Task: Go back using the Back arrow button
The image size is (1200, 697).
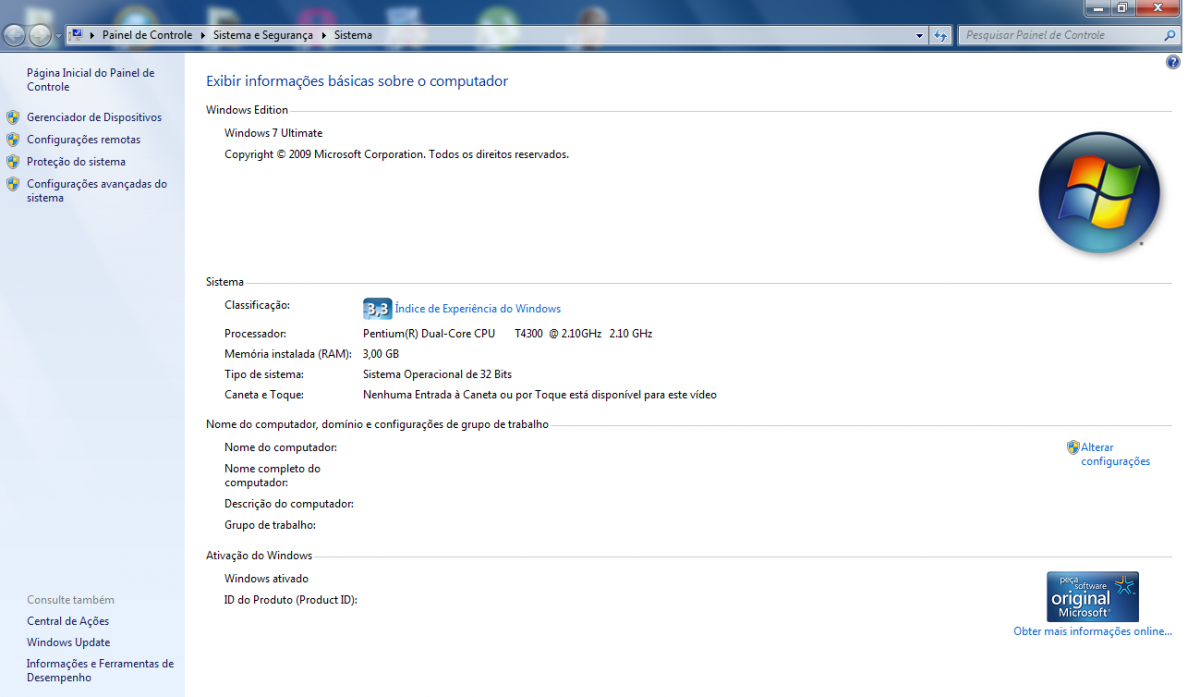Action: 15,36
